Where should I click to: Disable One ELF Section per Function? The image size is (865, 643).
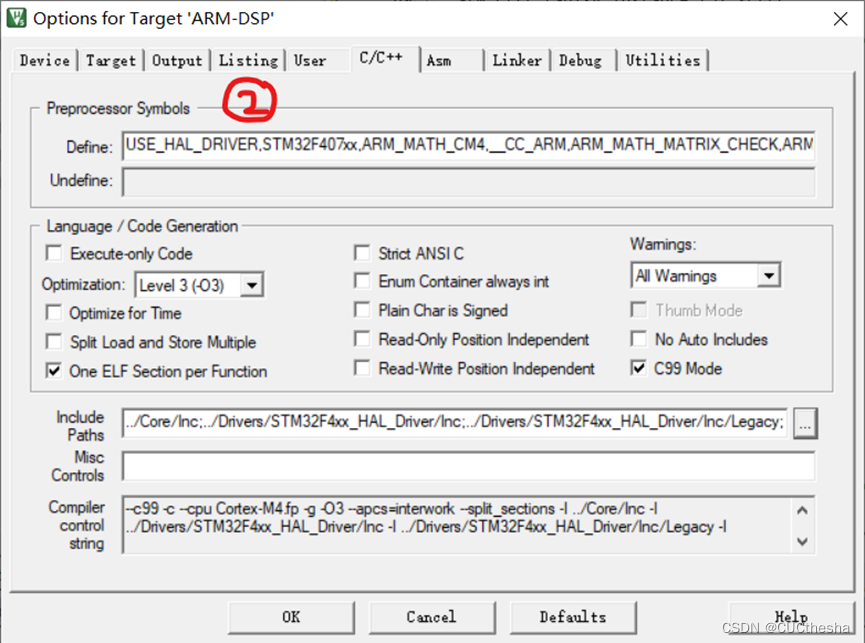click(54, 370)
